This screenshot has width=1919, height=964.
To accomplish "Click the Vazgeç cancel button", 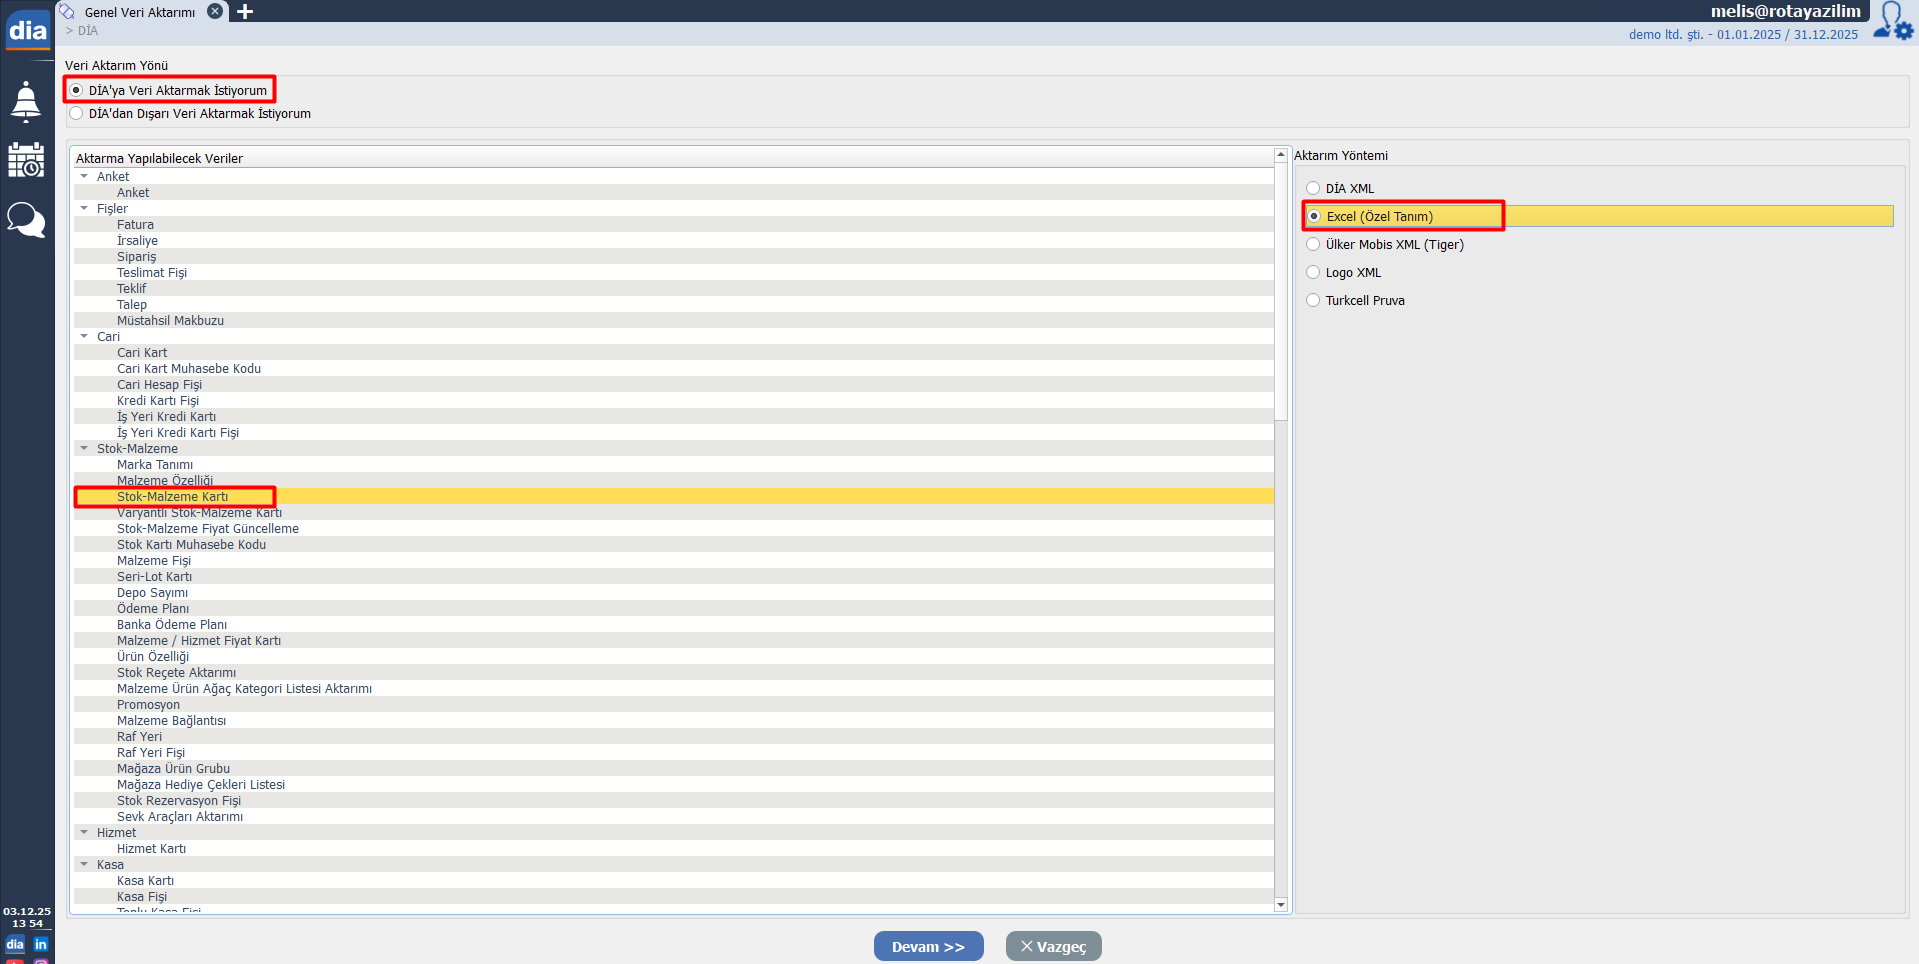I will tap(1053, 946).
